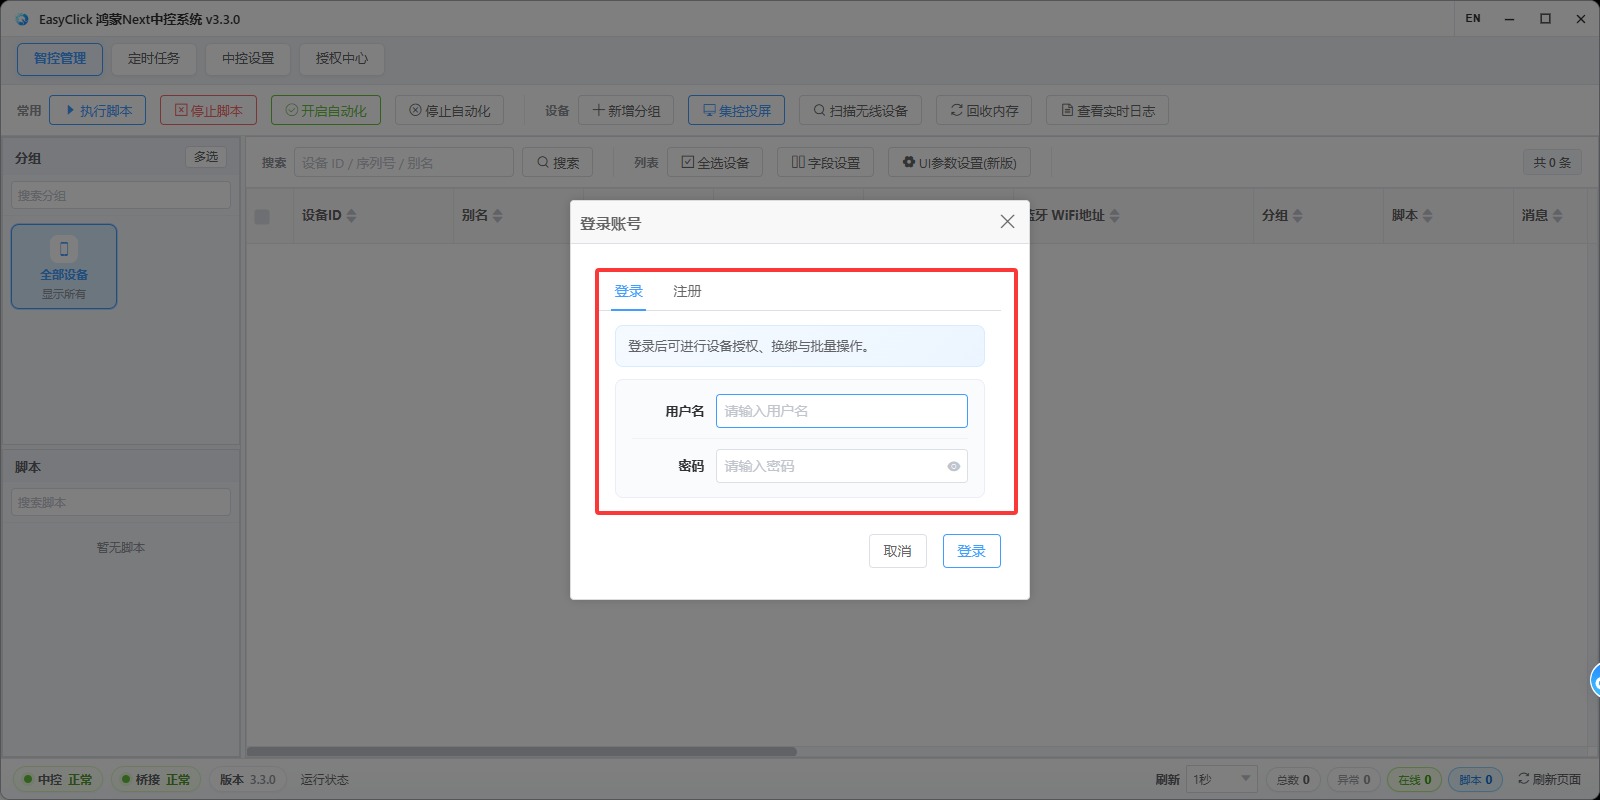
Task: Stop automation with 停止自动化
Action: coord(449,110)
